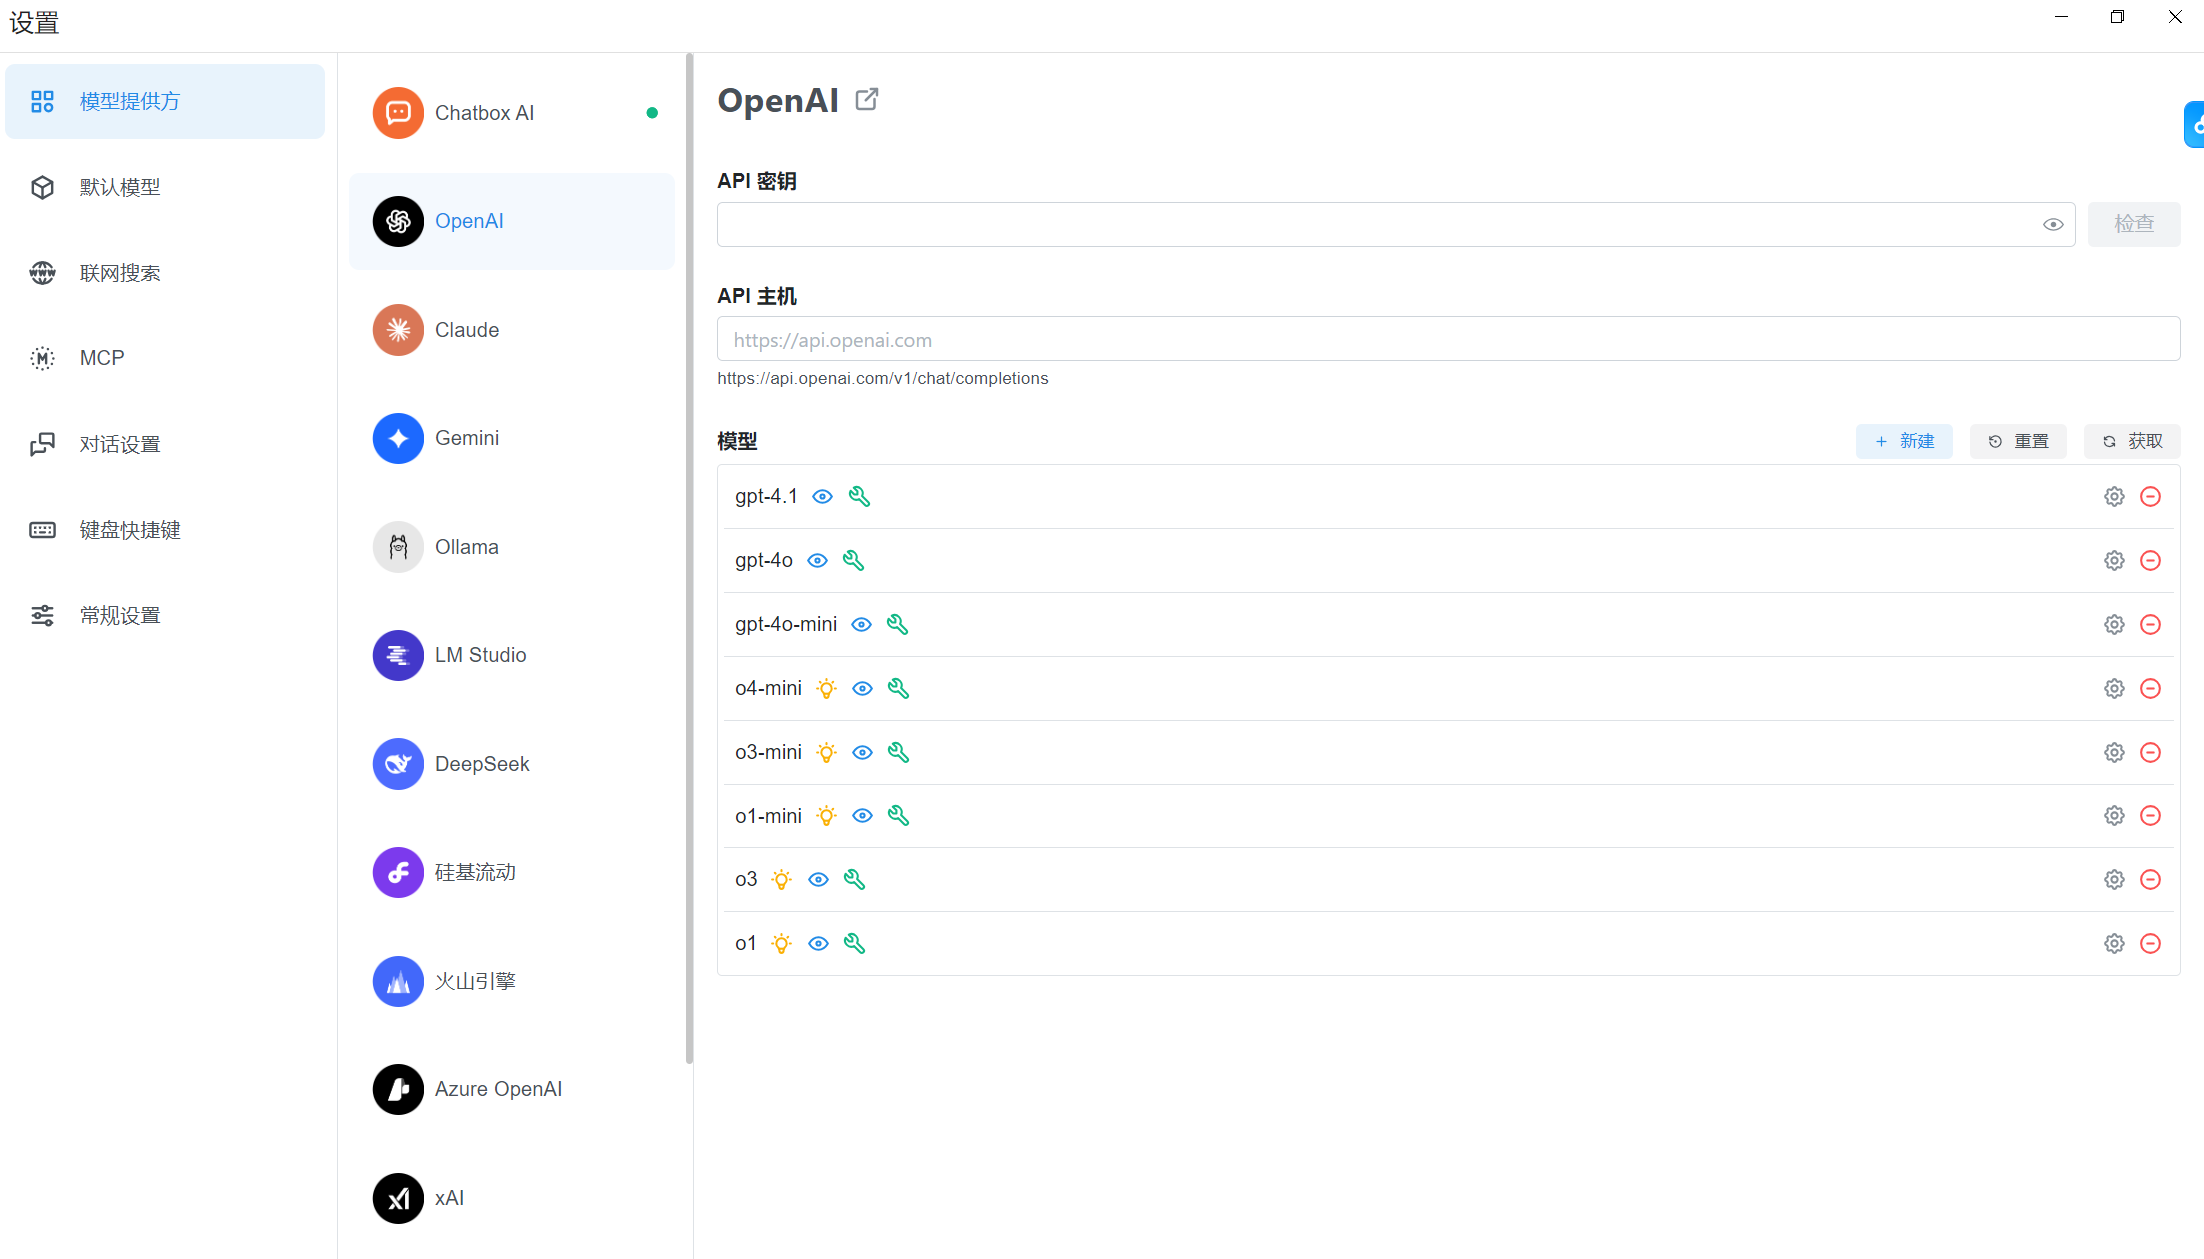Focus the API 主机 input field
The width and height of the screenshot is (2204, 1259).
(1448, 340)
